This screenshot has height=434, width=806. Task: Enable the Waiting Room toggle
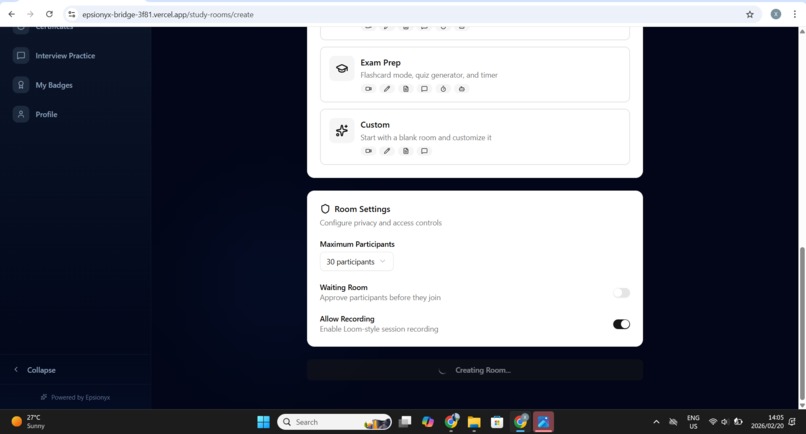click(621, 293)
